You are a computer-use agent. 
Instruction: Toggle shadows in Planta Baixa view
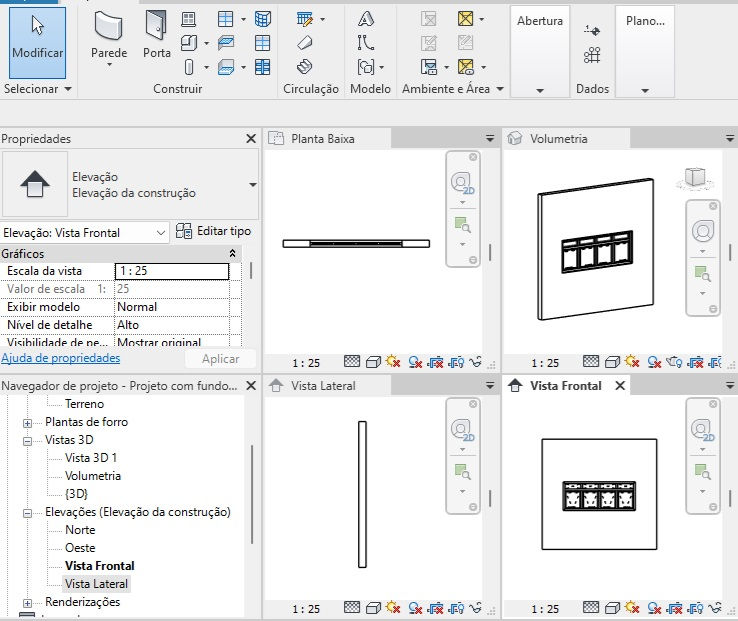coord(415,362)
